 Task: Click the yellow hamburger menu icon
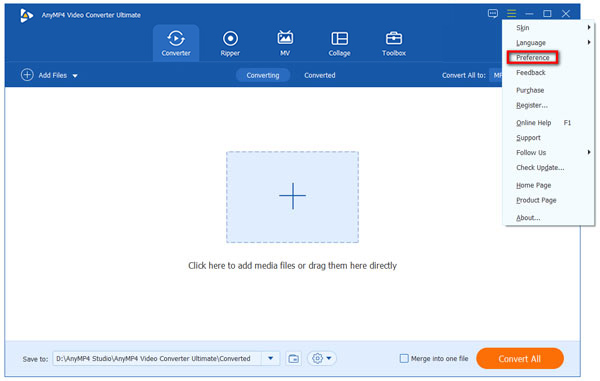tap(511, 14)
